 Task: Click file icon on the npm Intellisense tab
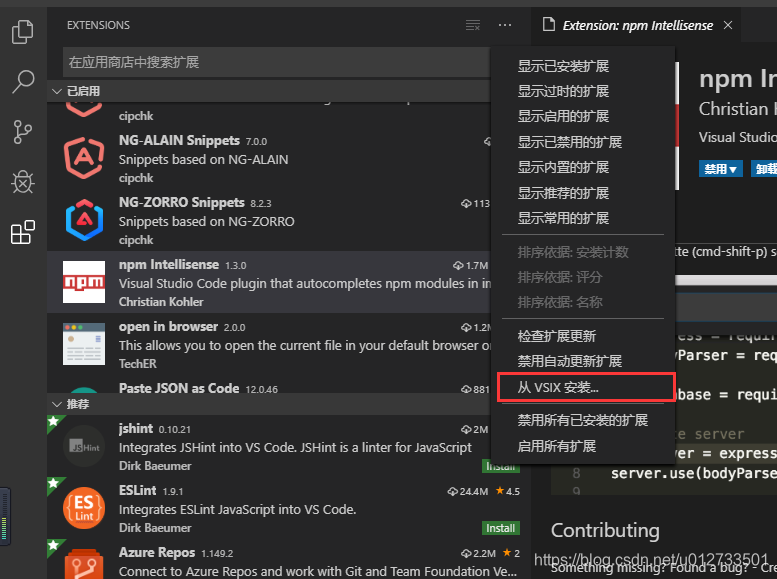click(x=549, y=24)
